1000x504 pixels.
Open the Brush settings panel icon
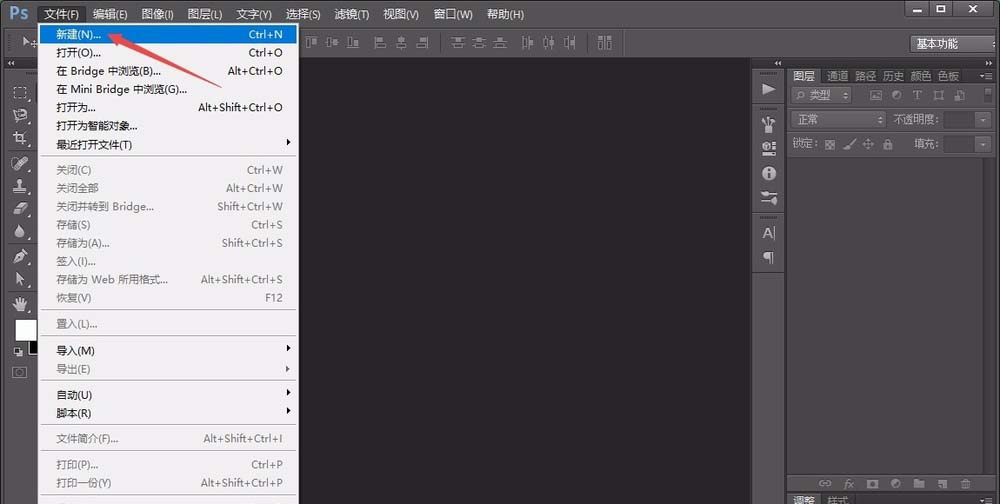click(x=769, y=198)
